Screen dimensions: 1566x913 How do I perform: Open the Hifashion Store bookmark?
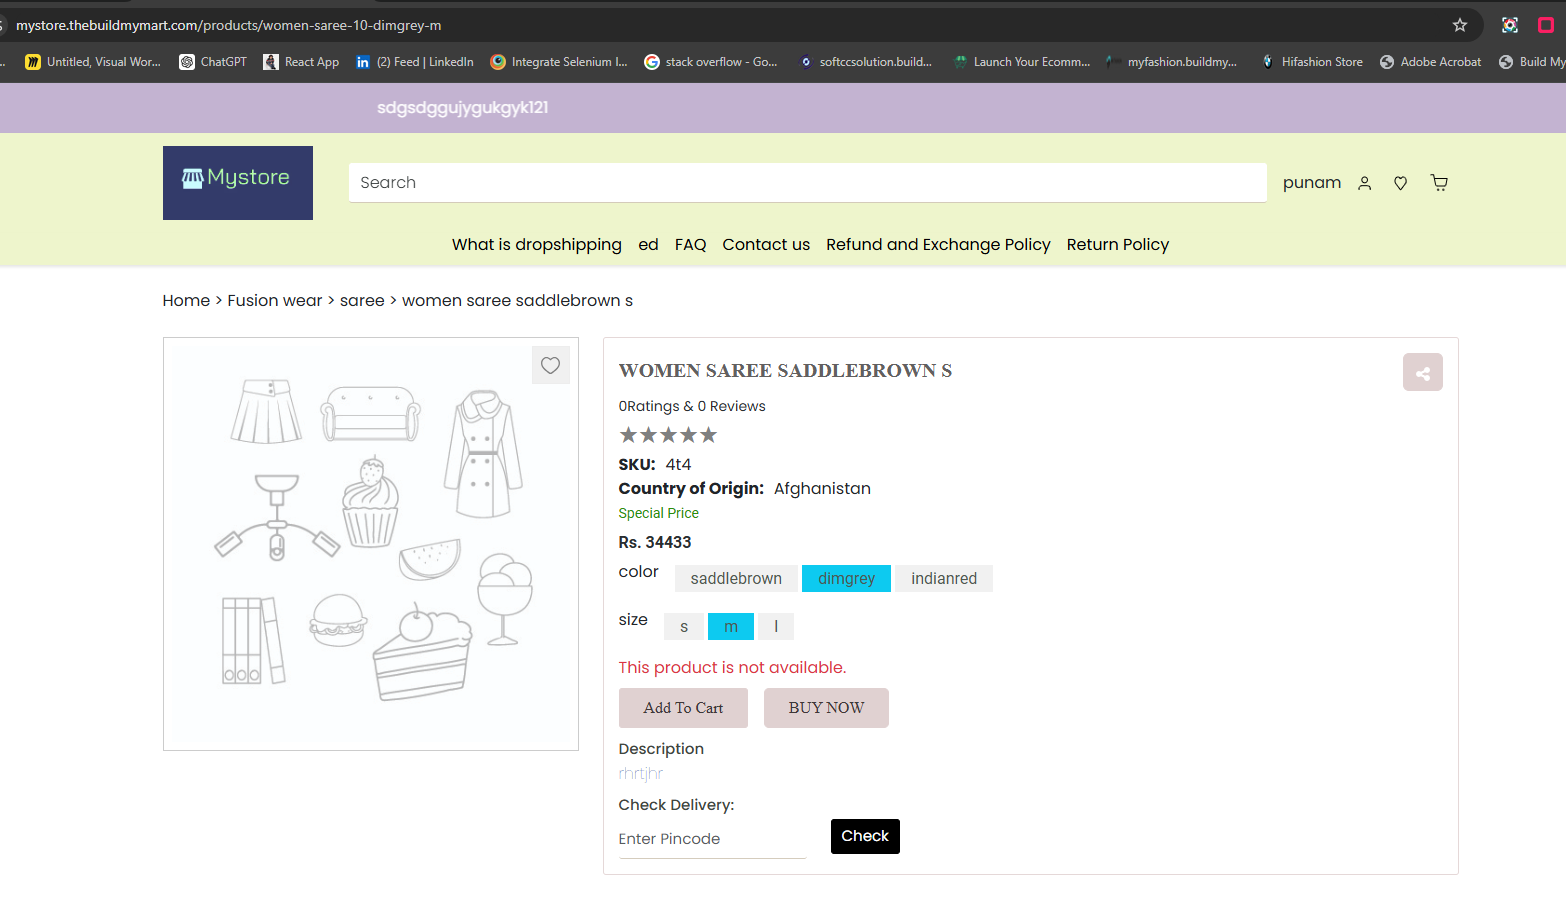pos(1312,62)
